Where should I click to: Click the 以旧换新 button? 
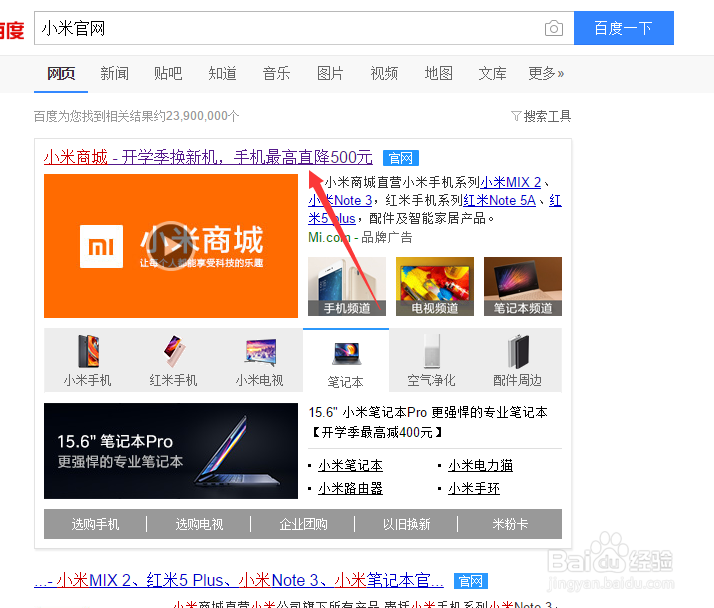pos(406,524)
